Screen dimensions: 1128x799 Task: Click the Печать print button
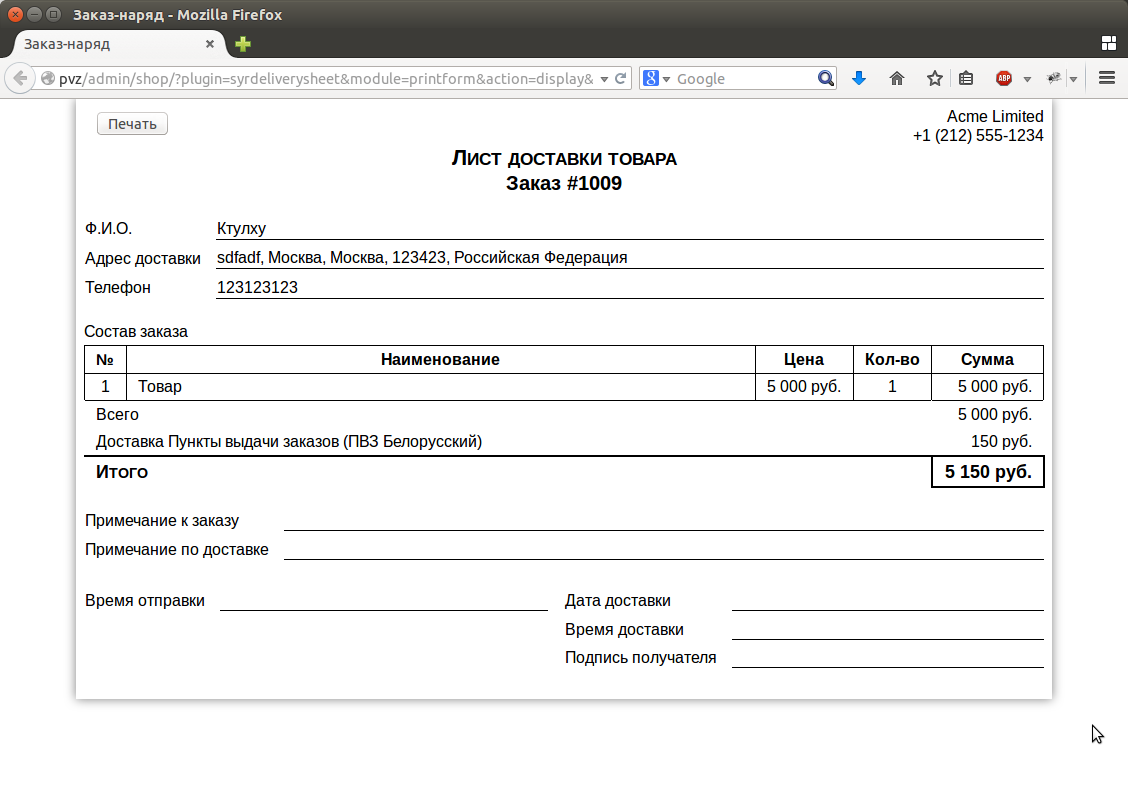[x=132, y=124]
